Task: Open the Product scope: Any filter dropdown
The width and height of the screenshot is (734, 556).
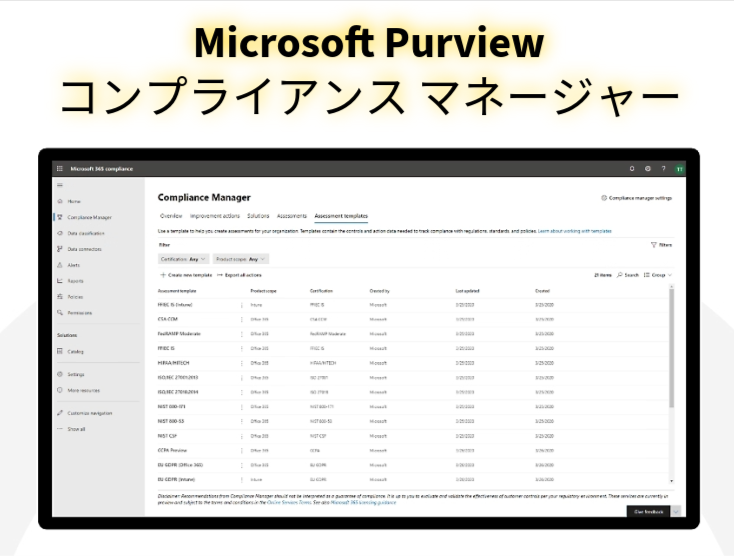Action: point(241,259)
